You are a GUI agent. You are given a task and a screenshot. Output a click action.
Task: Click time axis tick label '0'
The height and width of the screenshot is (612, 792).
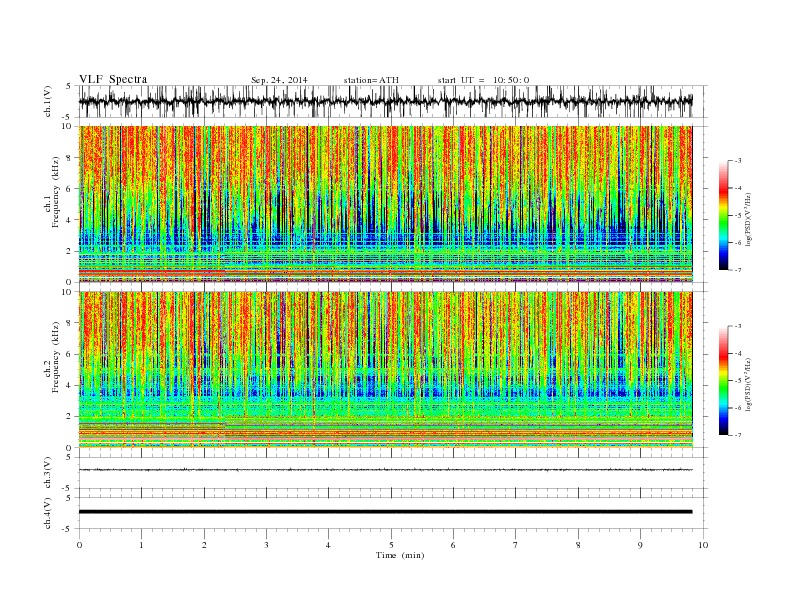click(79, 545)
